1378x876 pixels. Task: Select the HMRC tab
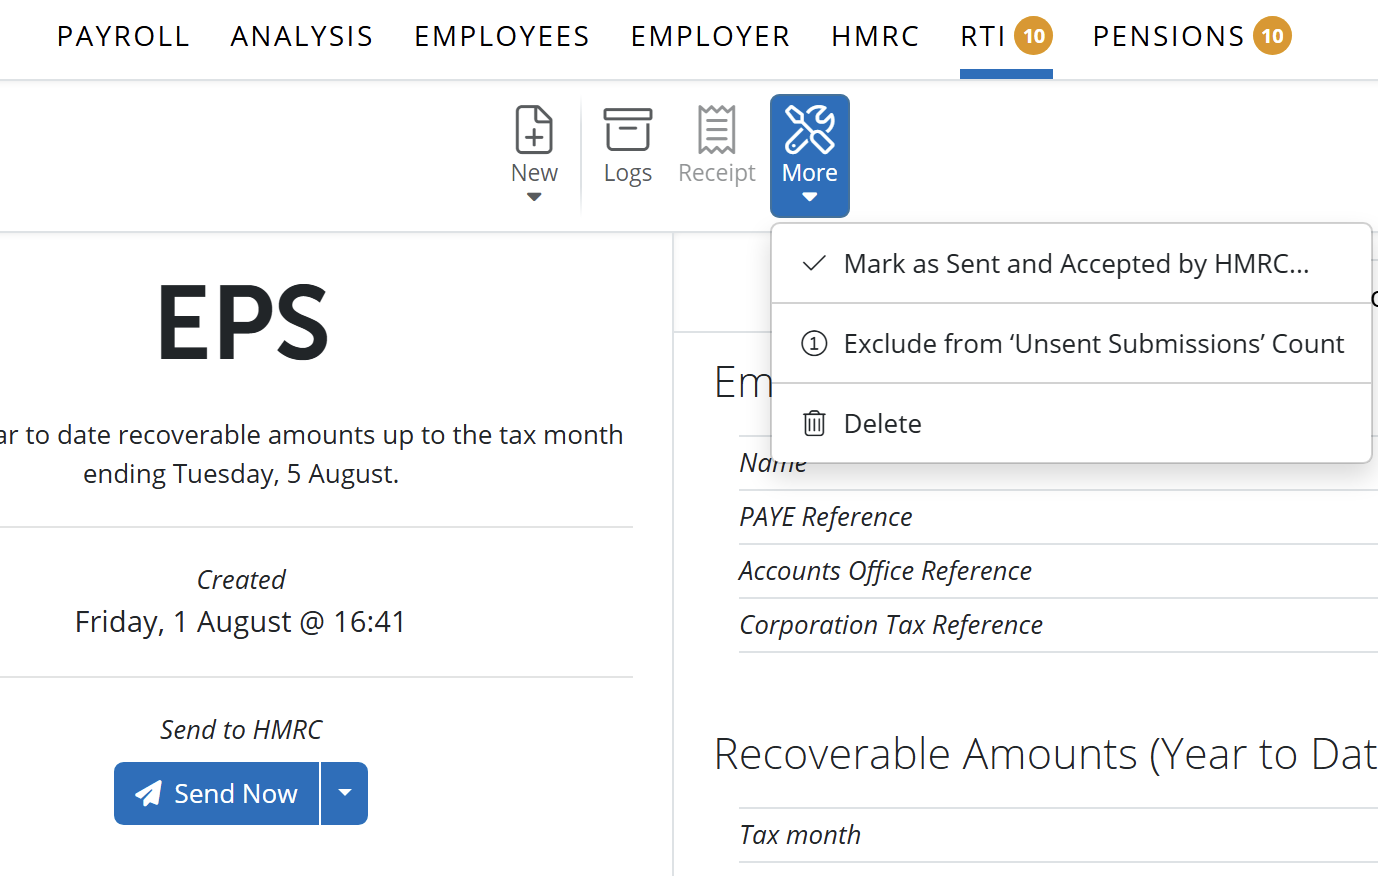coord(875,37)
